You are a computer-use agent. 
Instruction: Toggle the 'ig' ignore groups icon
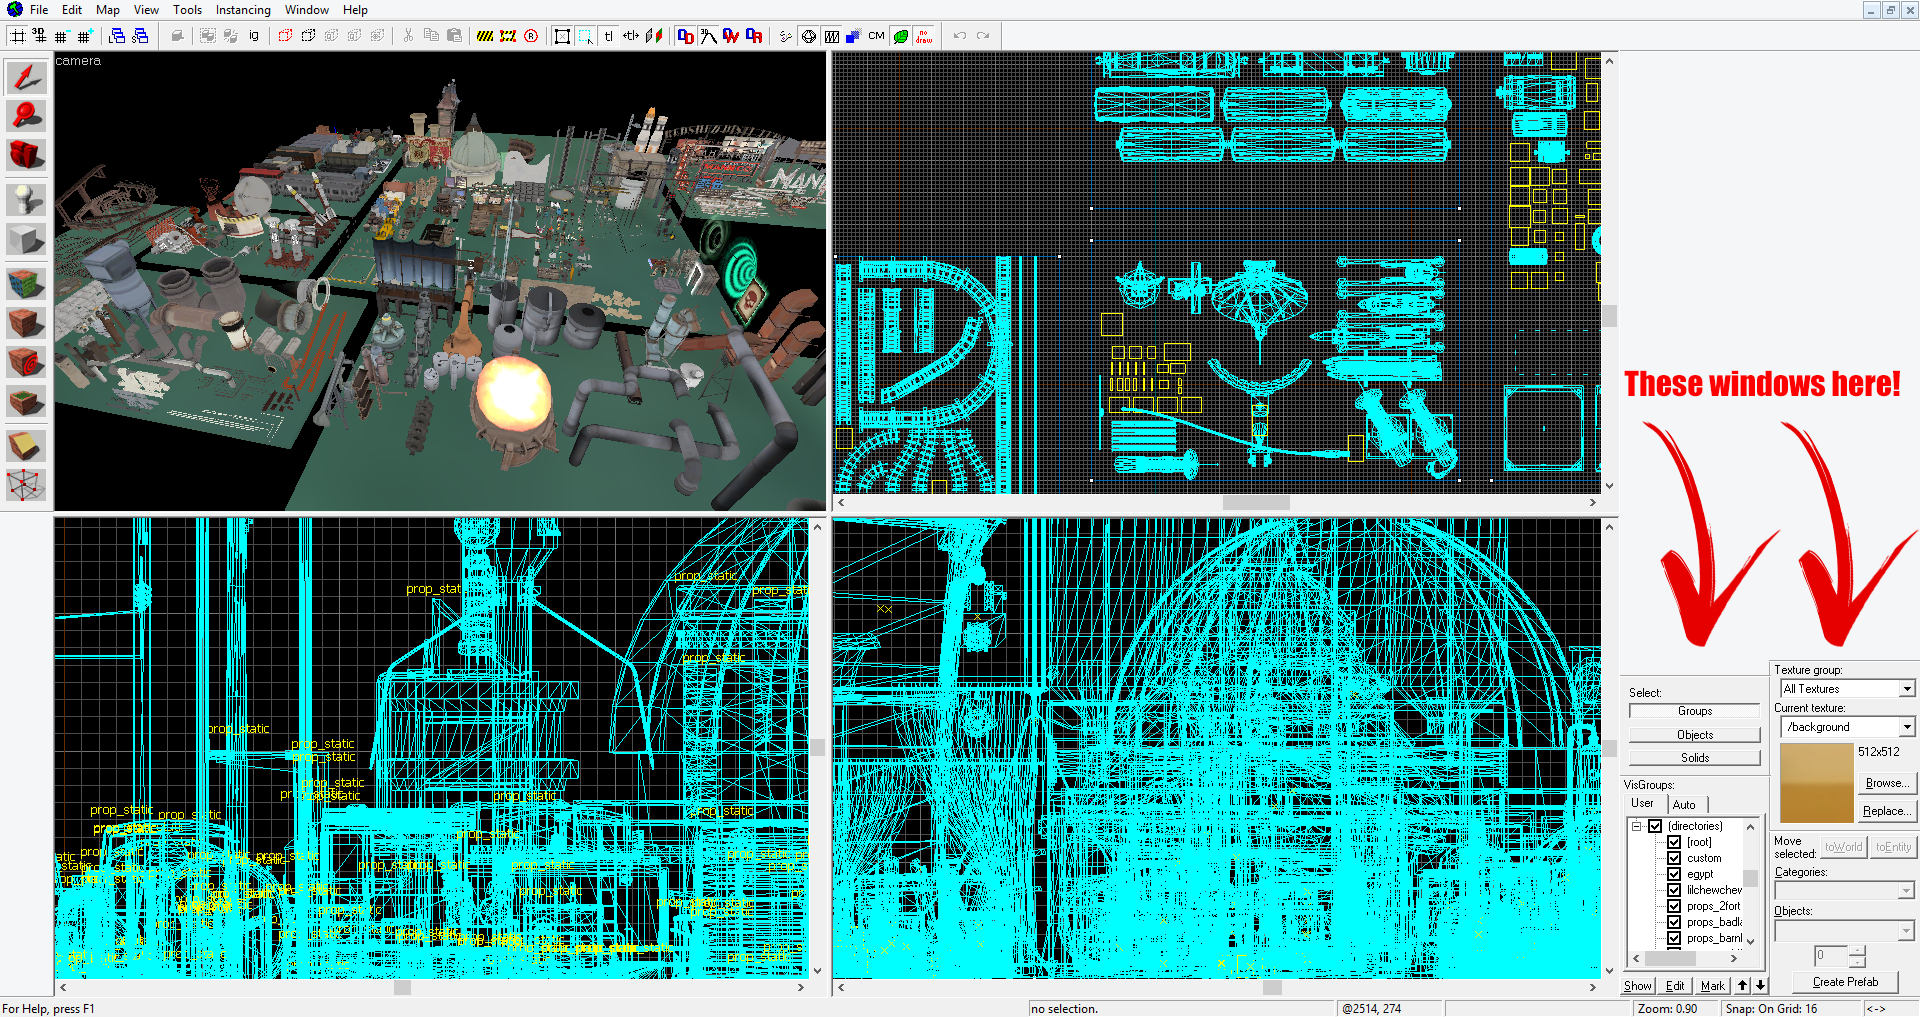point(254,36)
